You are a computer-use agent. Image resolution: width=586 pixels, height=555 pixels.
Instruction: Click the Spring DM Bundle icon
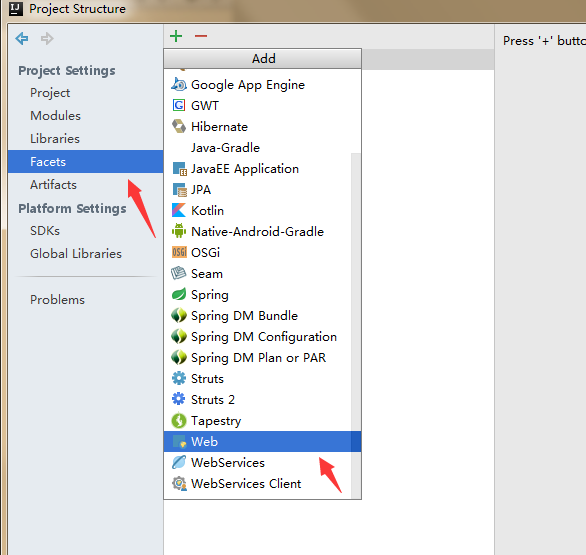pos(179,315)
